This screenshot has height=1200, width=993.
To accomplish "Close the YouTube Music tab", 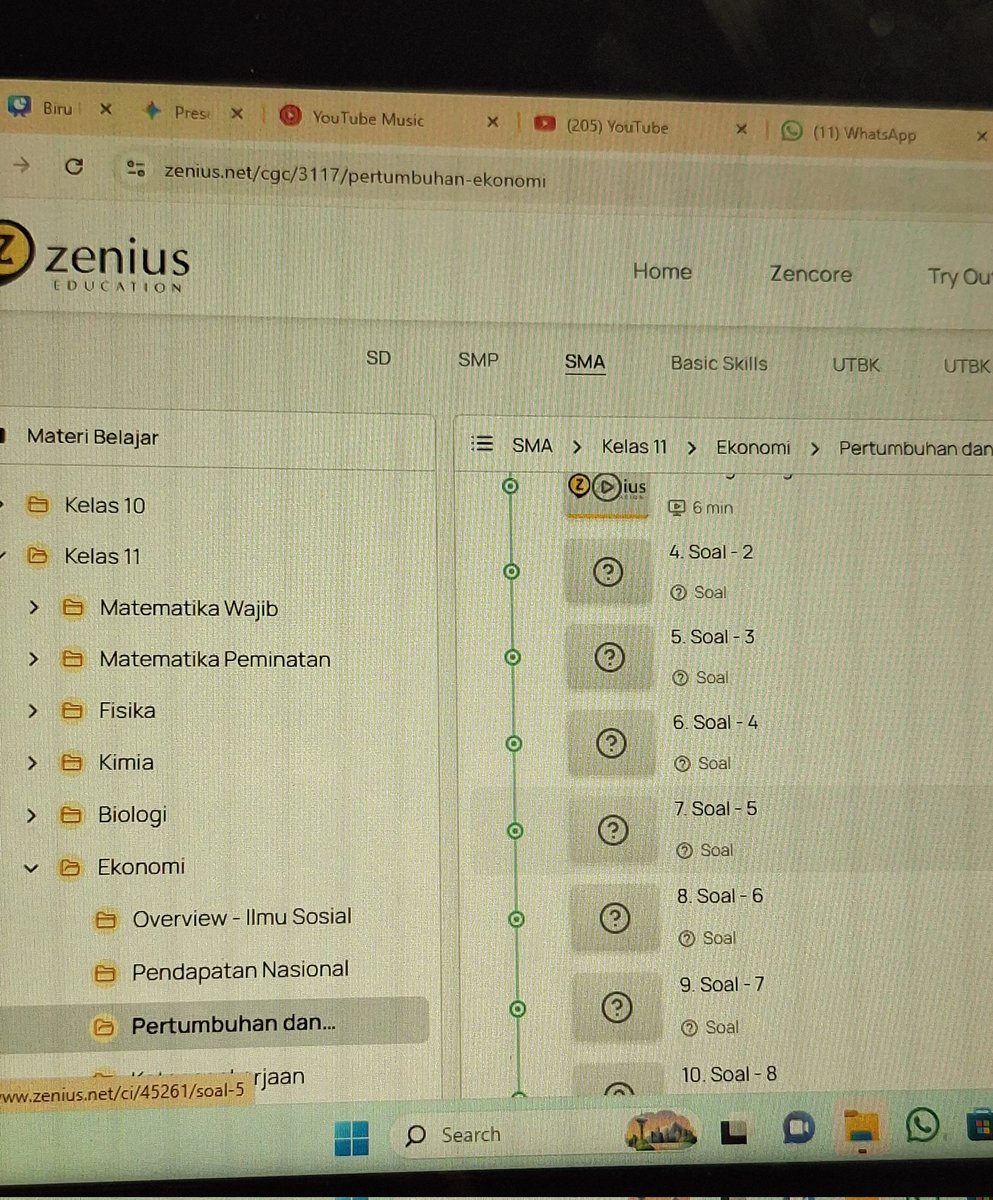I will (492, 122).
